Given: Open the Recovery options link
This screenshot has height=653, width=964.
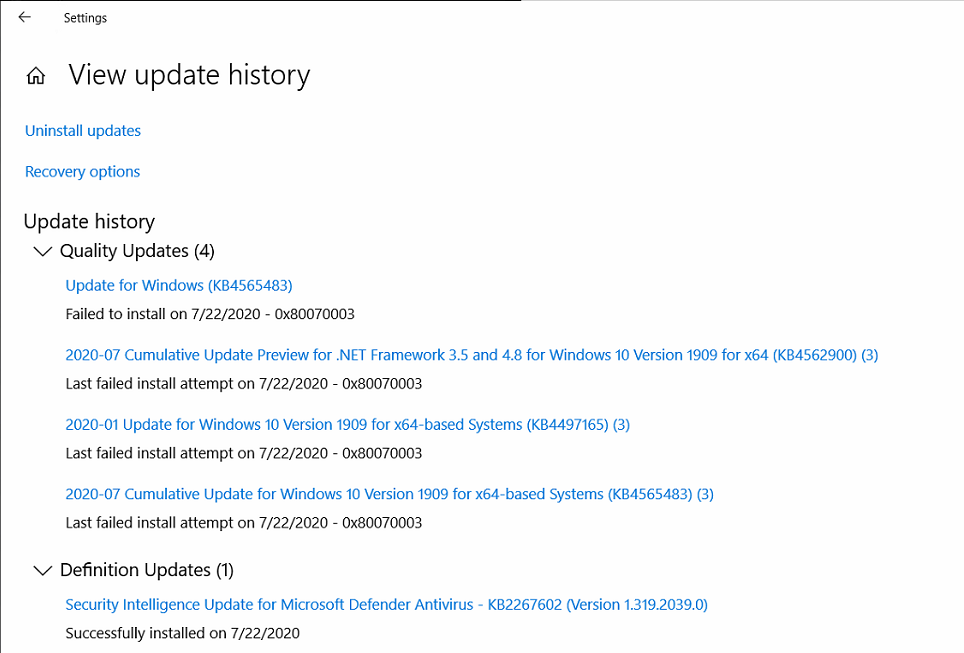Looking at the screenshot, I should click(x=82, y=172).
